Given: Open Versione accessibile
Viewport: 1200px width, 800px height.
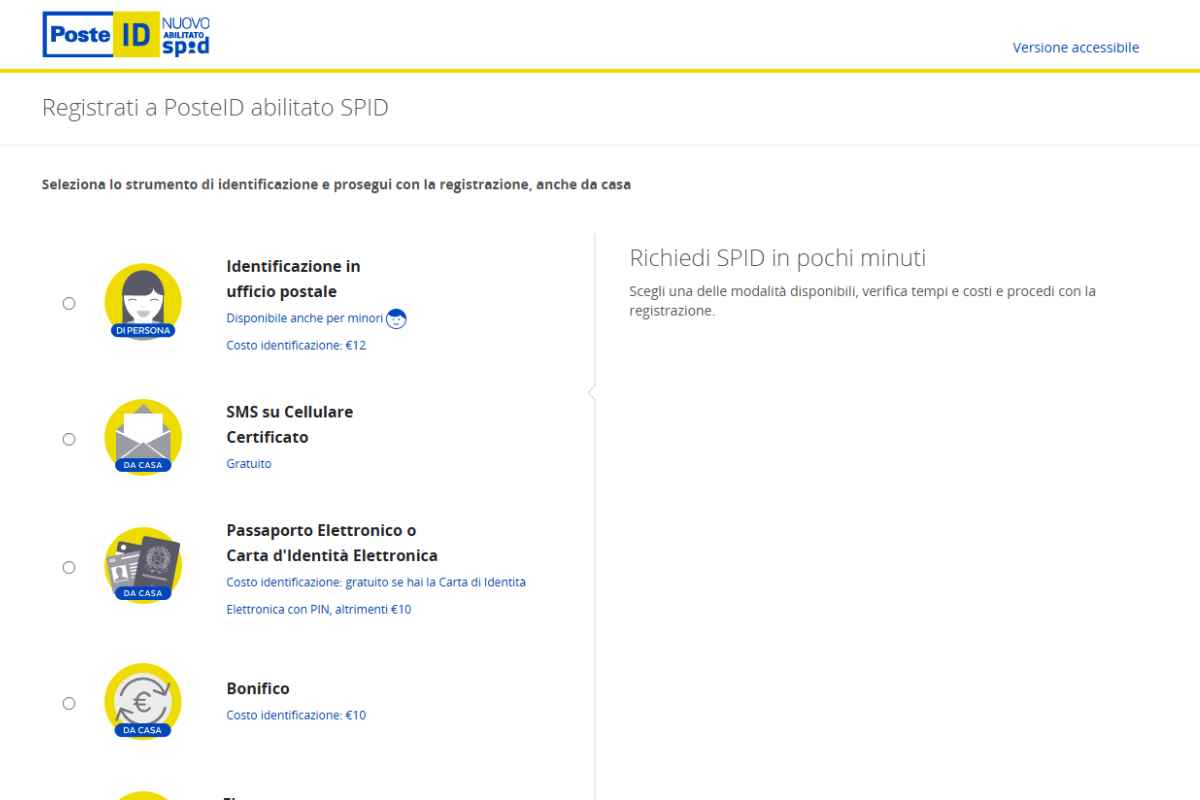Looking at the screenshot, I should pos(1074,47).
